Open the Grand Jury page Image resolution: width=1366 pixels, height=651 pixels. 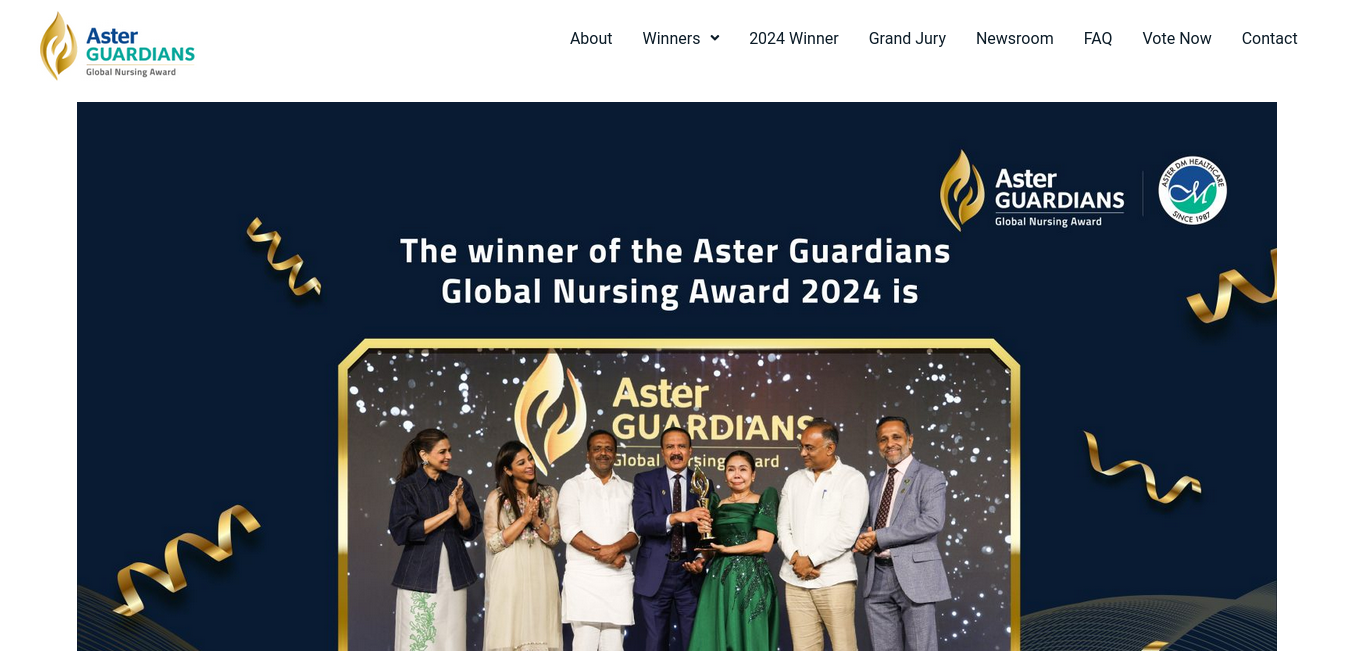(x=907, y=38)
